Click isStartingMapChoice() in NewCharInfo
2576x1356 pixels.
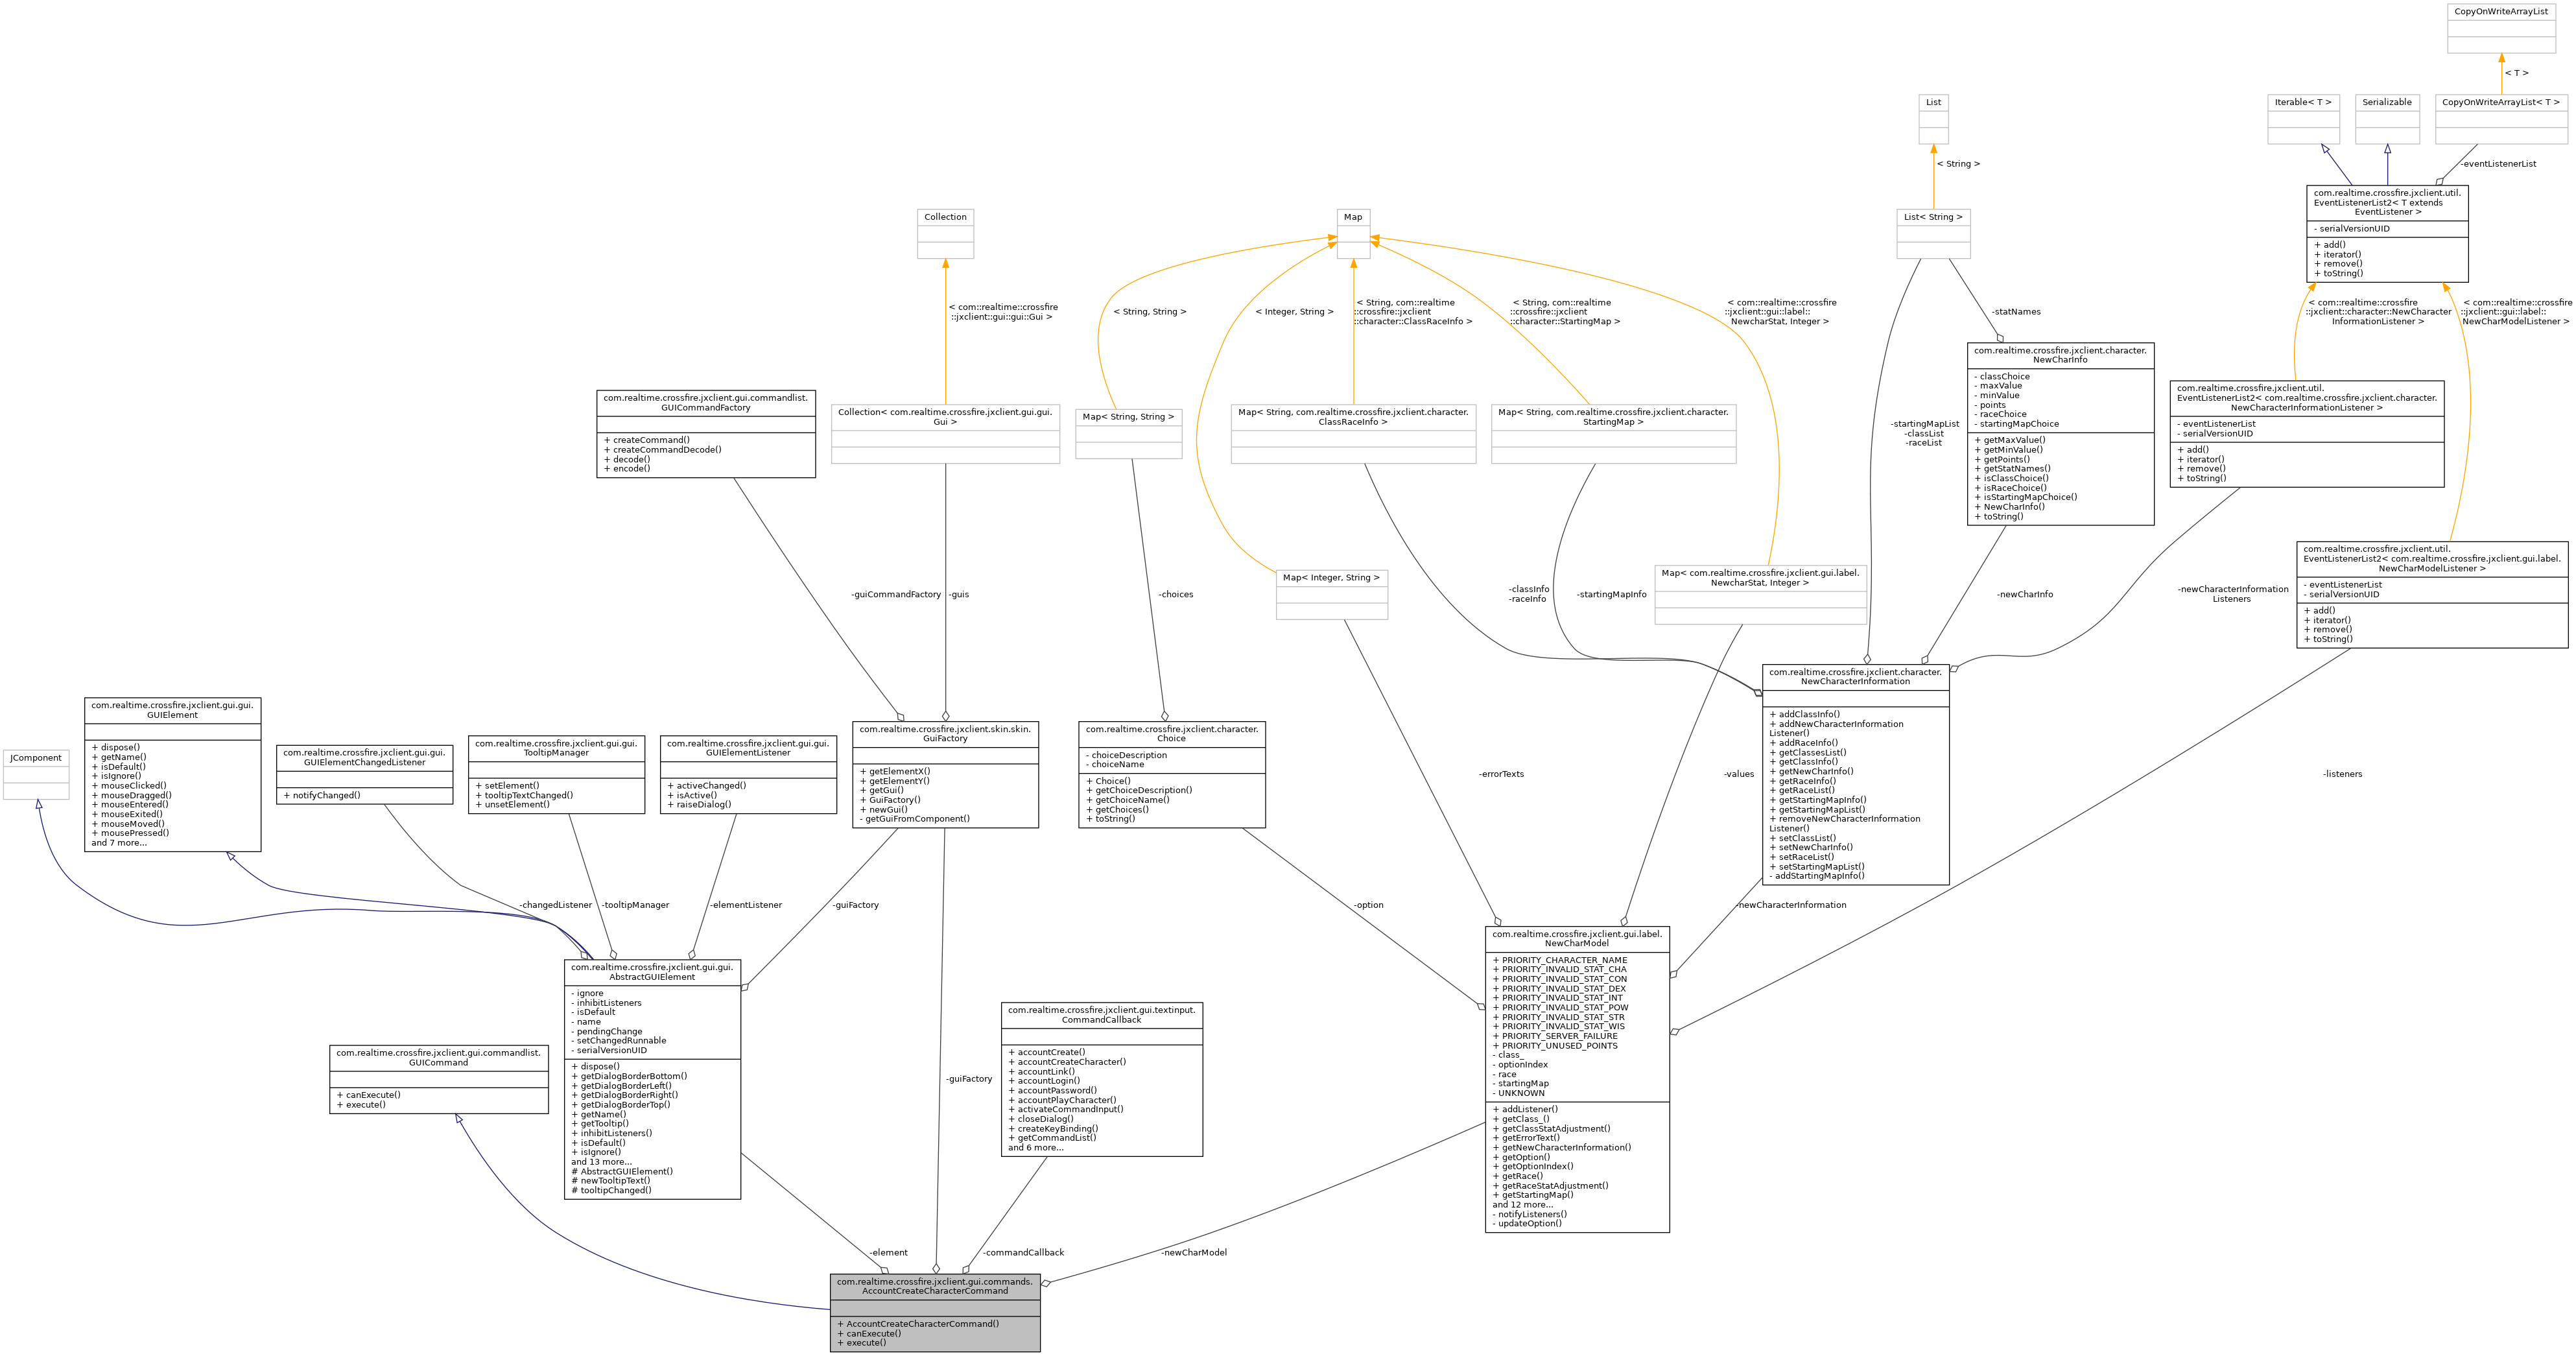tap(2025, 497)
